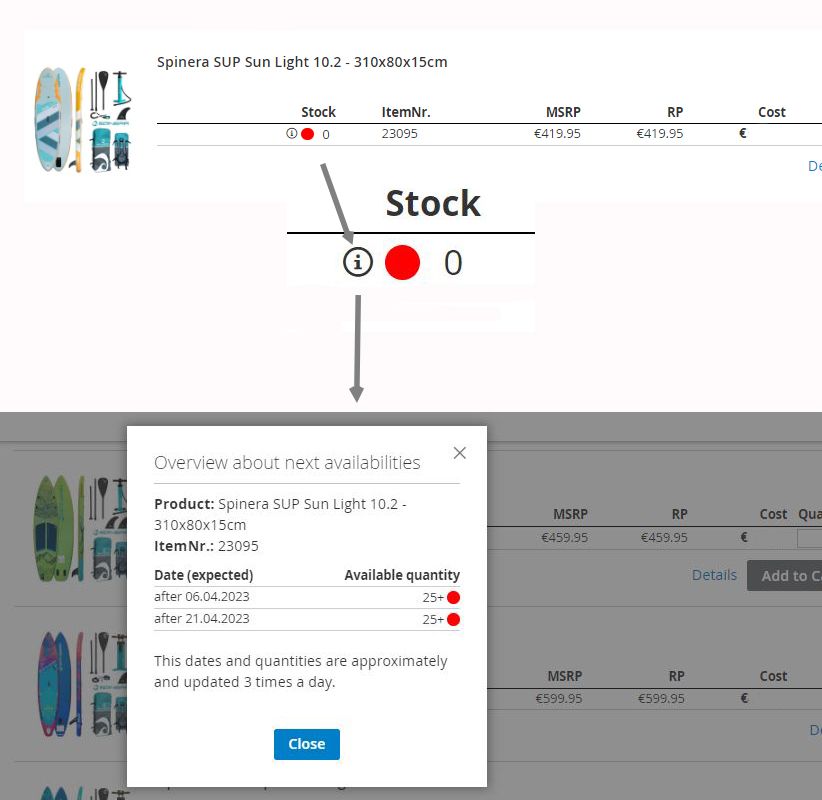Click the red dot next to after 21.04.2023
Image resolution: width=822 pixels, height=800 pixels.
(453, 620)
